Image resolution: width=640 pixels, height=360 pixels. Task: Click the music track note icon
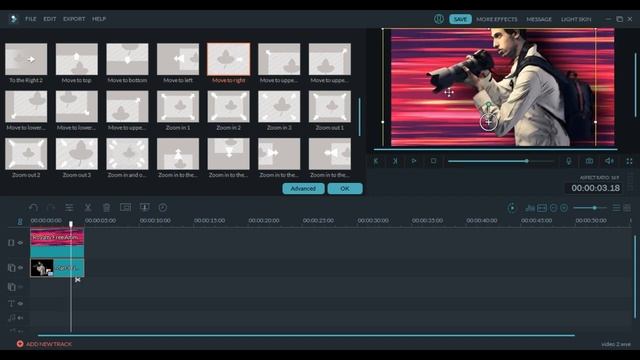[11, 318]
